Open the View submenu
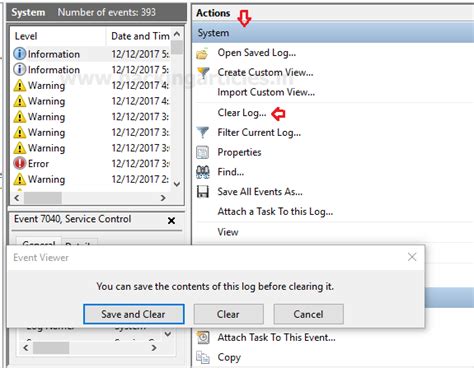 (228, 232)
